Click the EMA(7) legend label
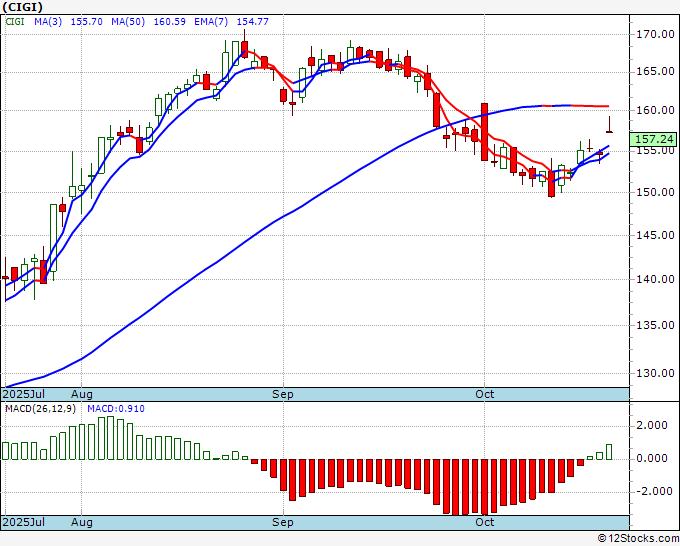This screenshot has width=680, height=546. 211,21
